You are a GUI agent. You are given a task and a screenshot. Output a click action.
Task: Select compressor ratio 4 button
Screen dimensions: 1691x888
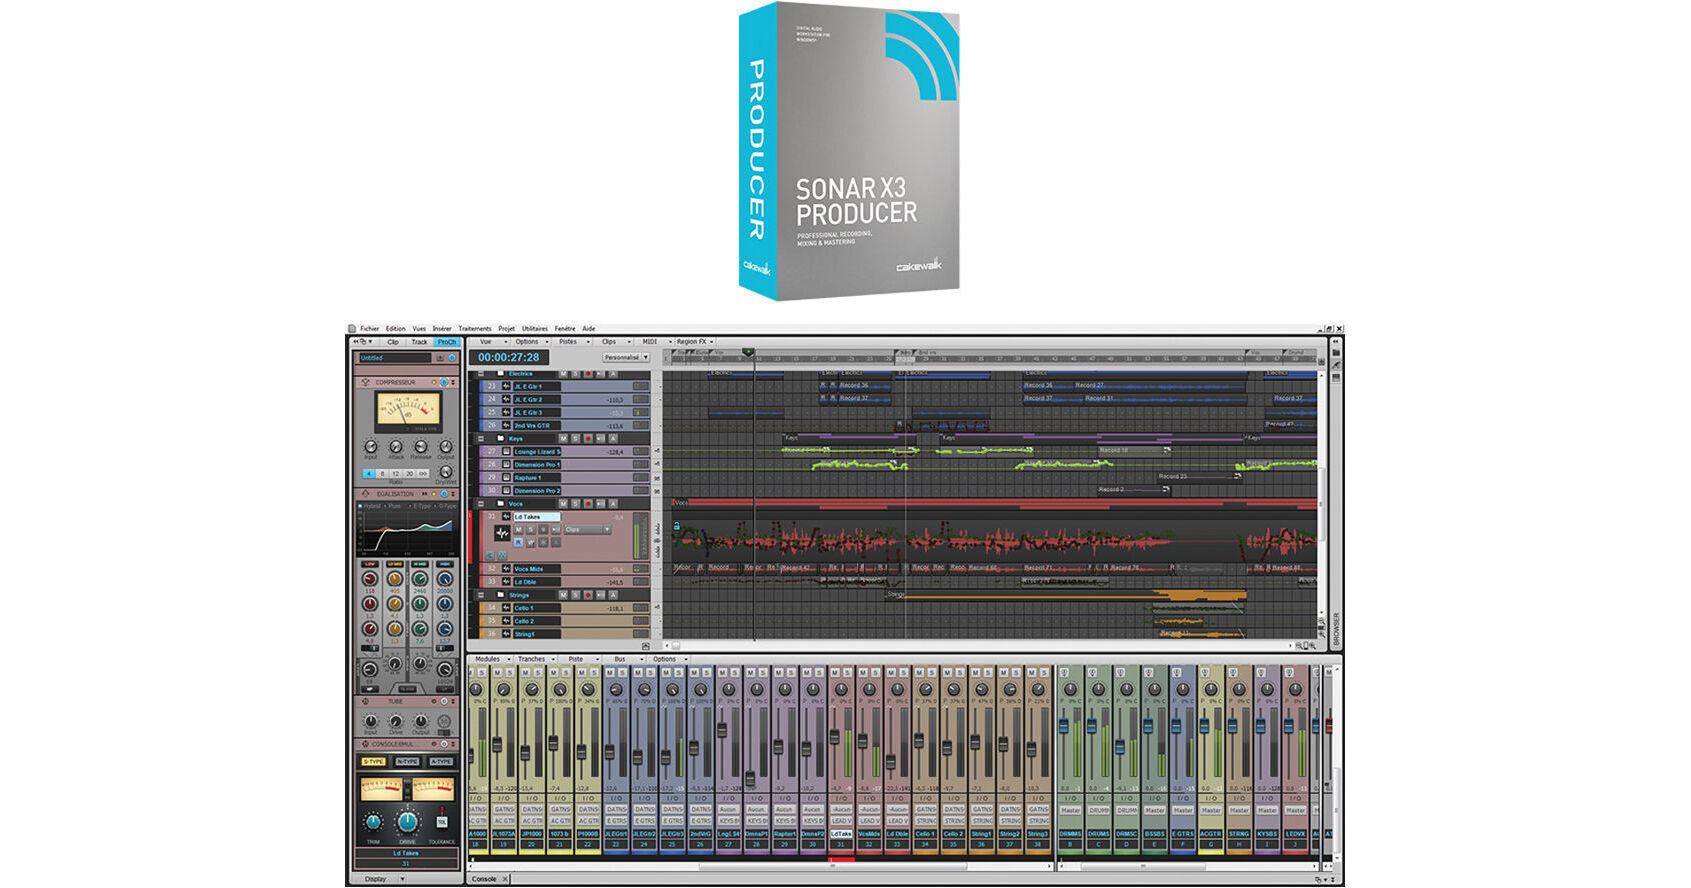pos(369,473)
